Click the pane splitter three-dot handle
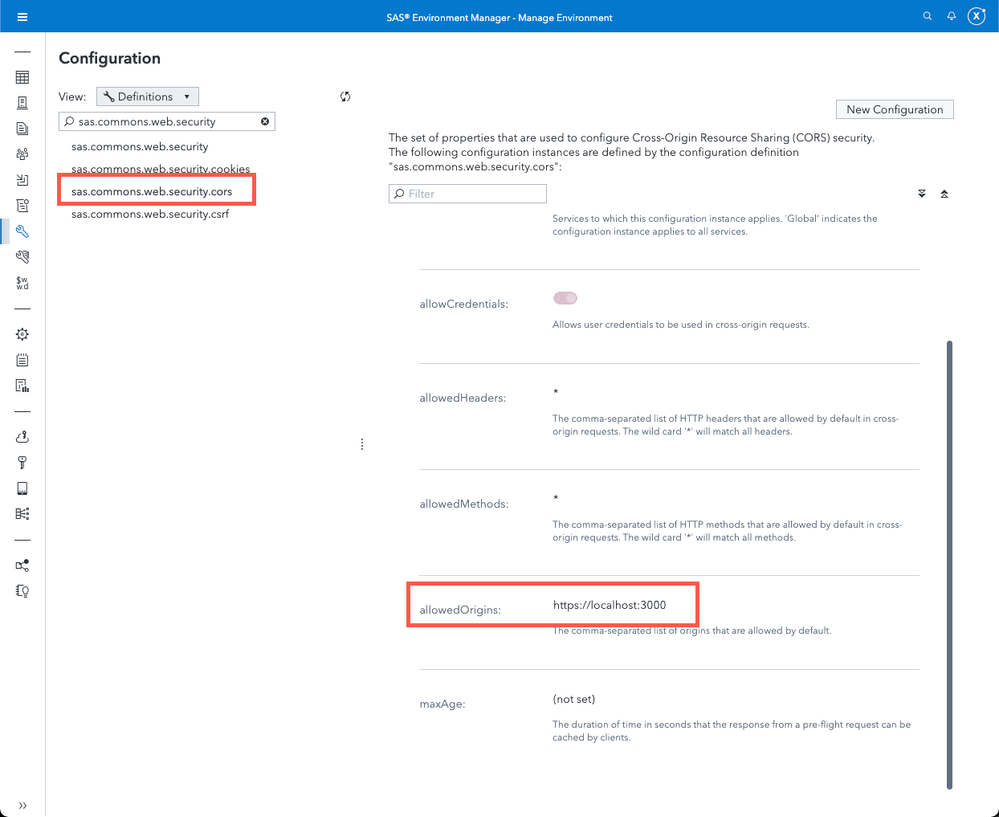The image size is (999, 817). [362, 444]
